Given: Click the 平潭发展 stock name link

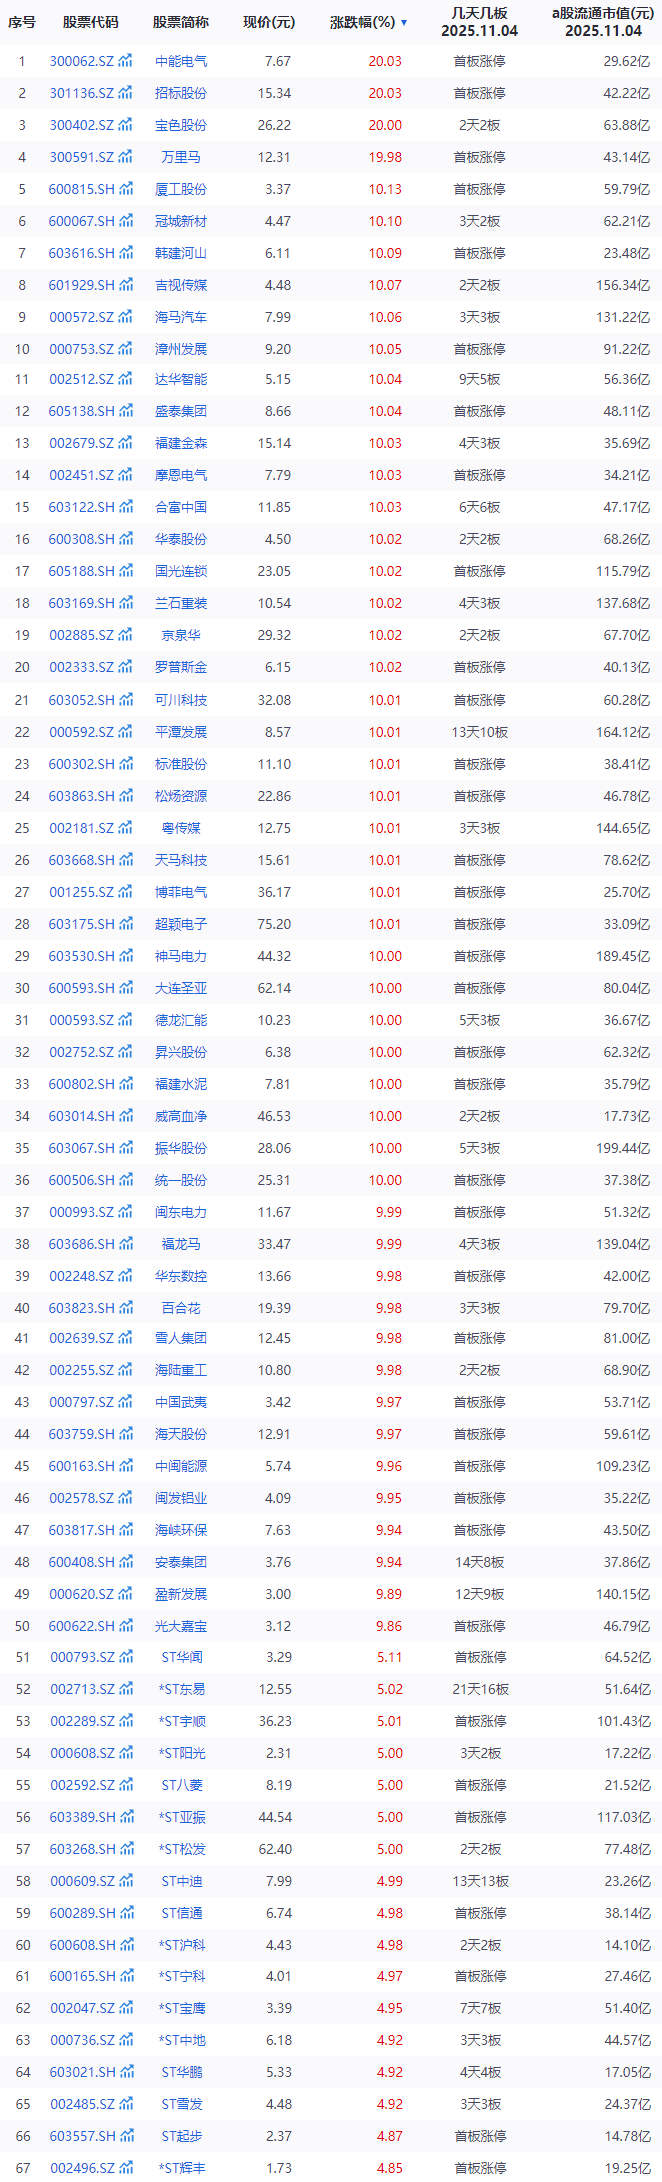Looking at the screenshot, I should 181,732.
